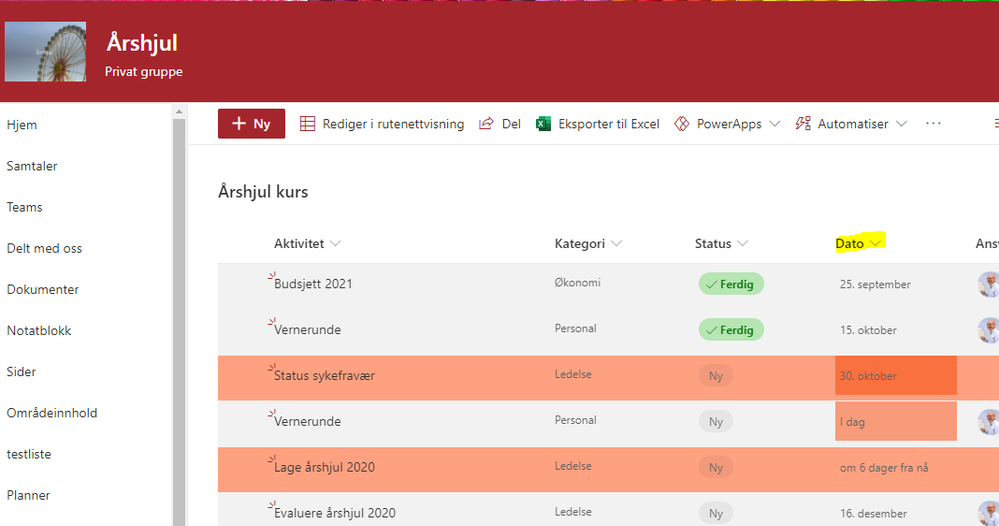
Task: Select the 25. september date cell
Action: coord(875,285)
